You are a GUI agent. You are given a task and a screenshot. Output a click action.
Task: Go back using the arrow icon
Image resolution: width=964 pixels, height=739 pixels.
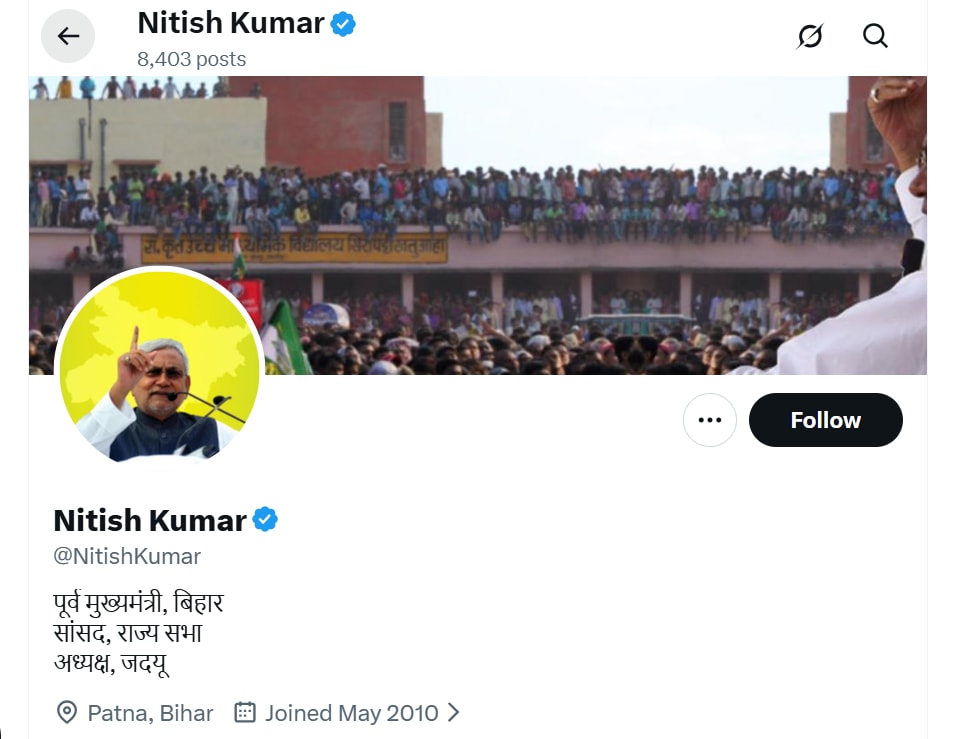(x=67, y=36)
